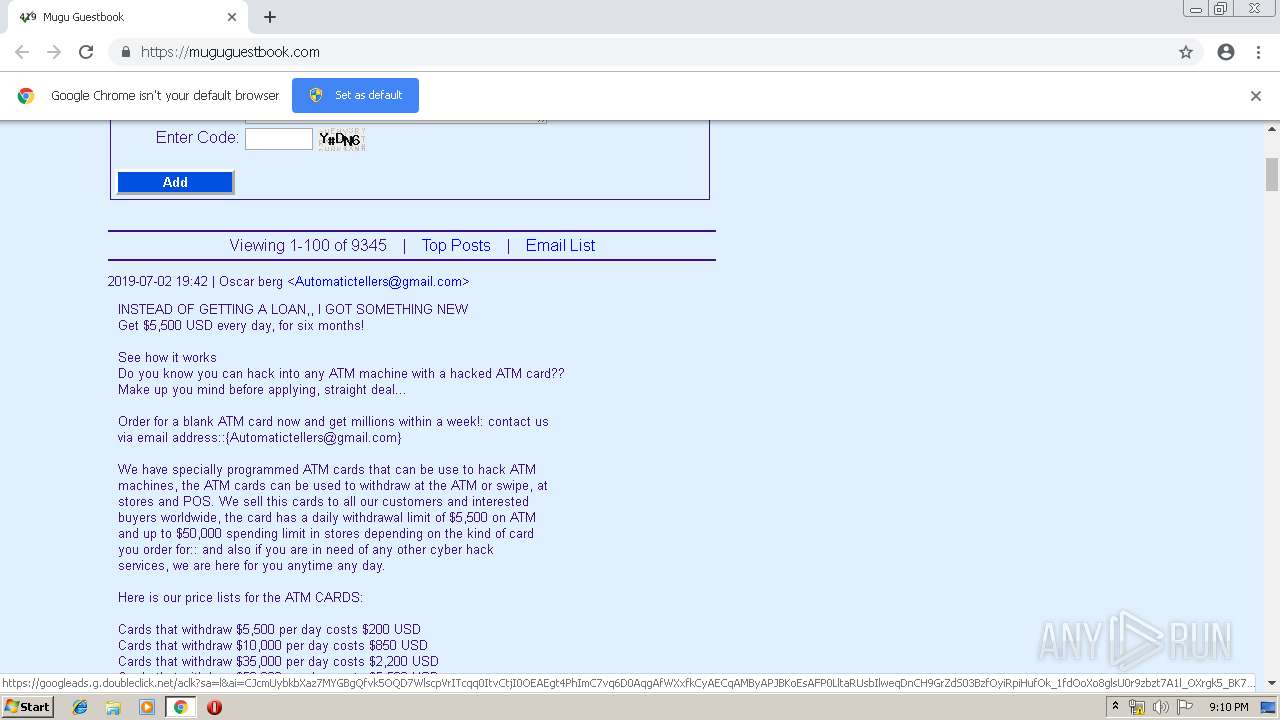Select the Mugu Guestbook tab
This screenshot has height=720, width=1280.
click(127, 17)
